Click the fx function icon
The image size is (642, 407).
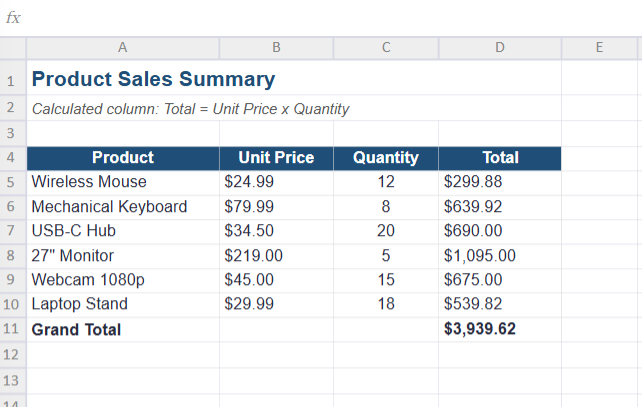point(13,18)
